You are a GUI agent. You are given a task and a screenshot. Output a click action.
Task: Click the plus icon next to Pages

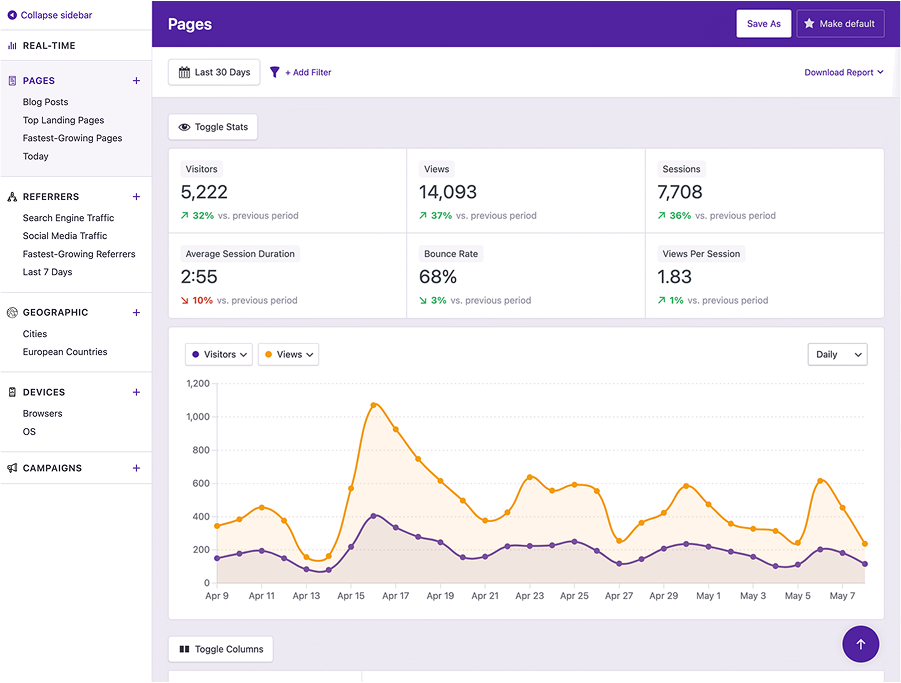coord(136,81)
